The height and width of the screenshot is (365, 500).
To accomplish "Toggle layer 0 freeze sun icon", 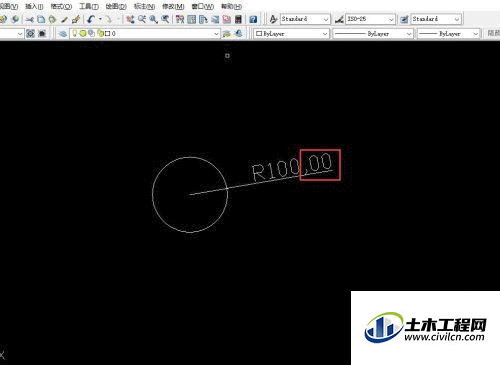I will tap(83, 33).
